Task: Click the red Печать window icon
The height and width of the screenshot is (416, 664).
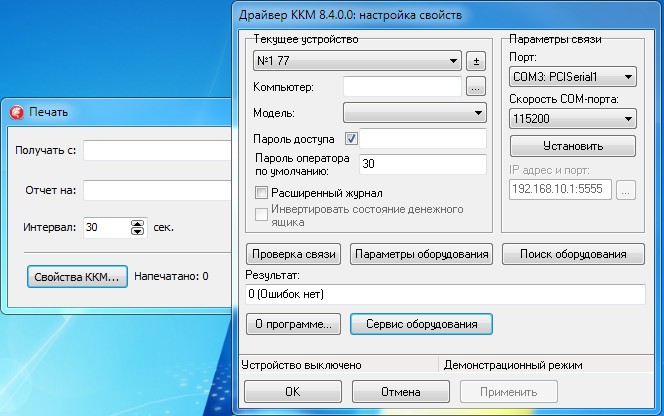Action: pos(17,112)
